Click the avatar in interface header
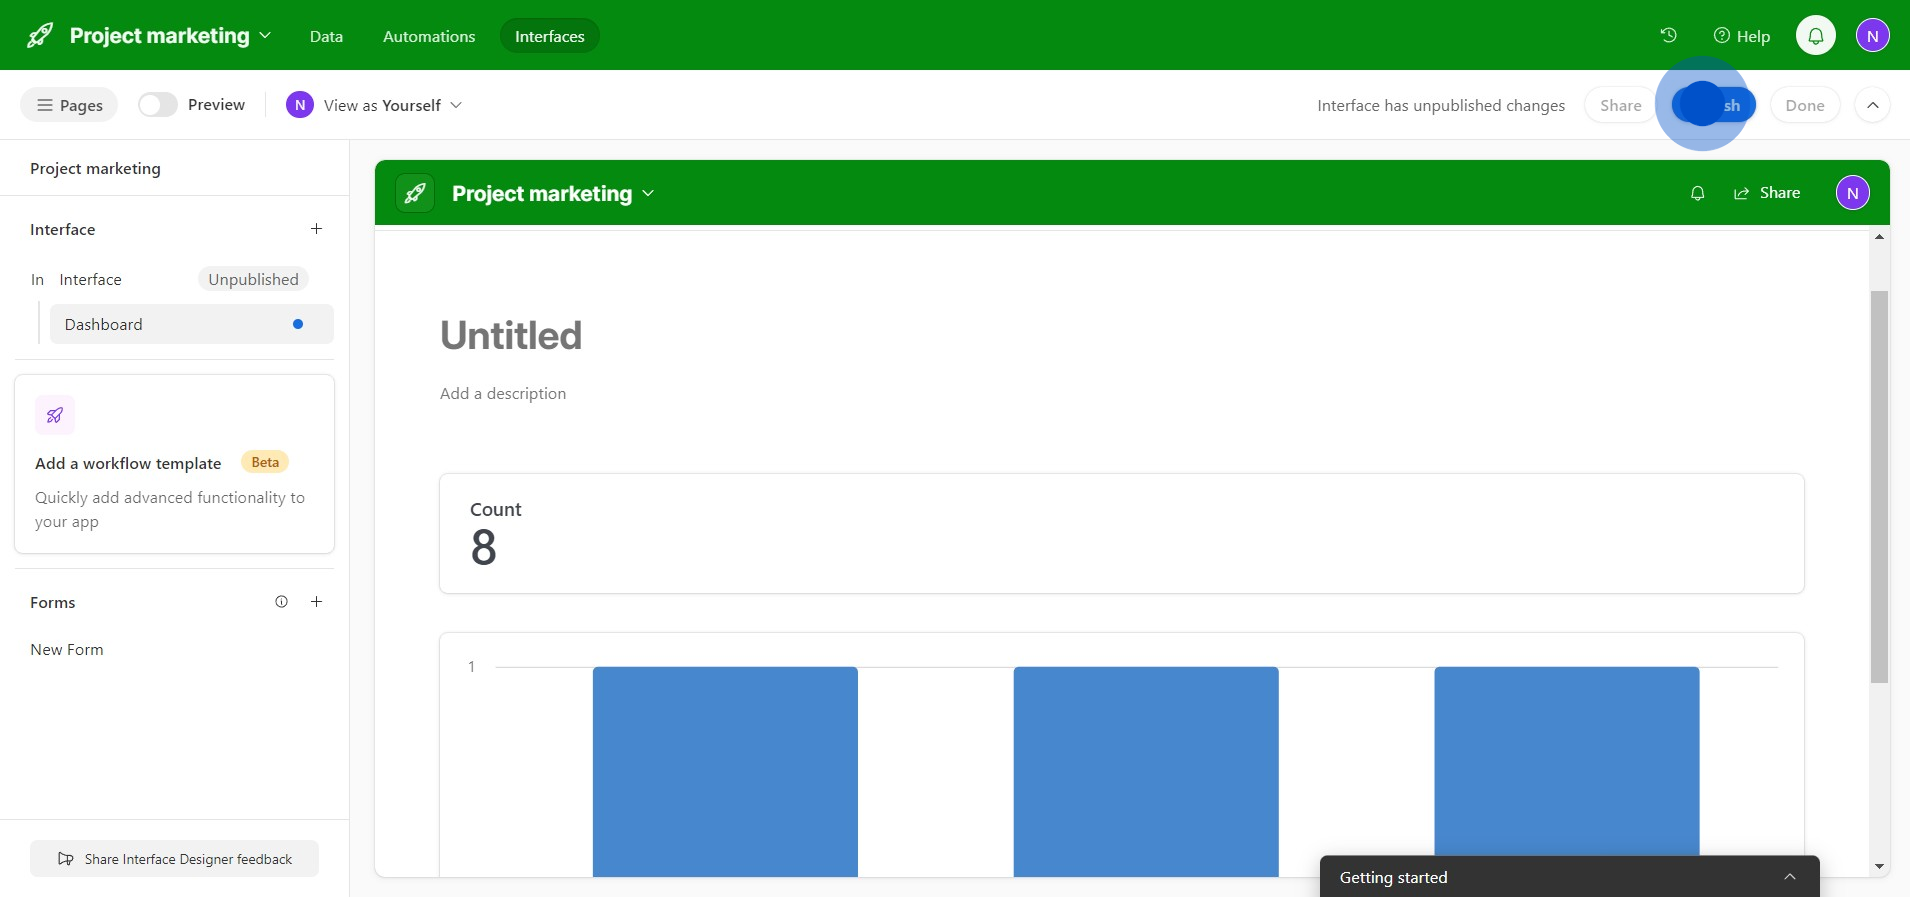Viewport: 1910px width, 897px height. pyautogui.click(x=1853, y=193)
